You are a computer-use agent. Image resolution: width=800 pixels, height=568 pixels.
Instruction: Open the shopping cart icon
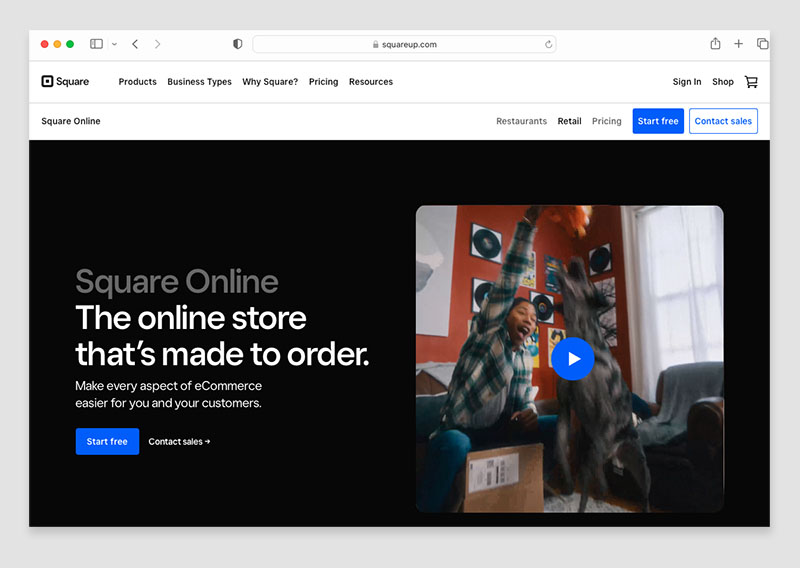point(751,82)
